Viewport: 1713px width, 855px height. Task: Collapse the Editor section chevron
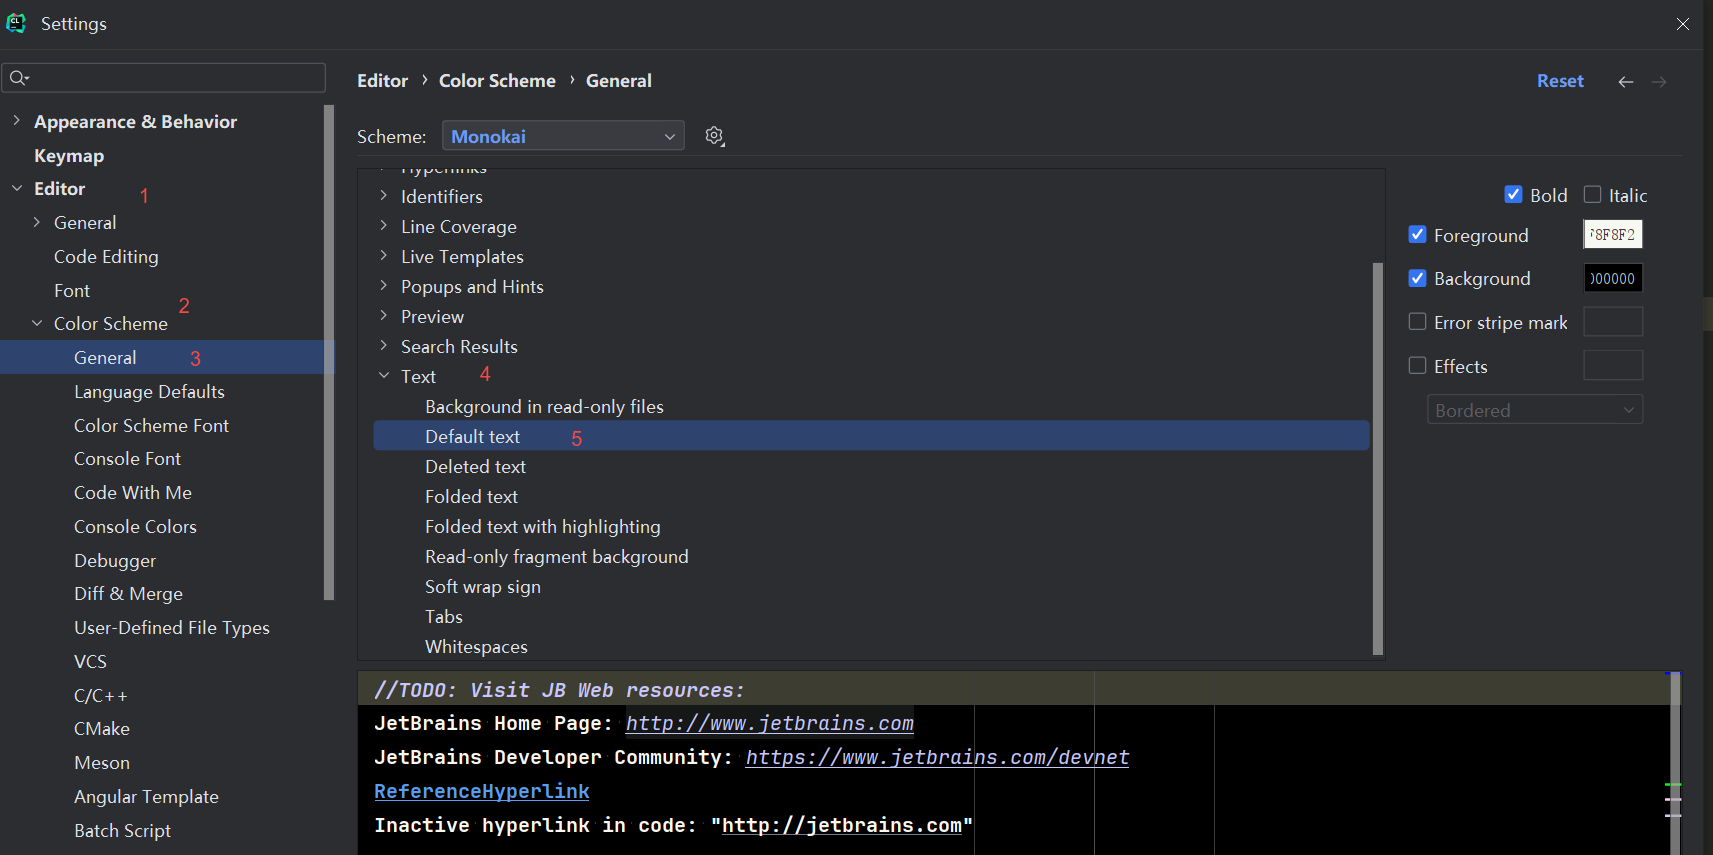point(16,188)
